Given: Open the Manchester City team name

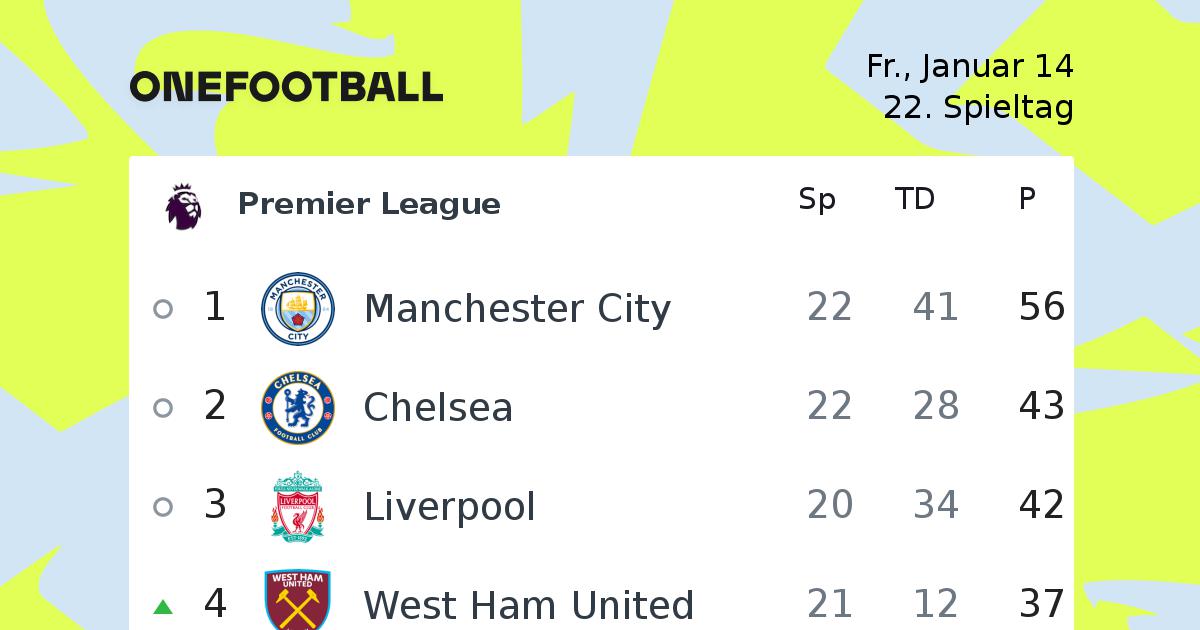Looking at the screenshot, I should pos(517,309).
